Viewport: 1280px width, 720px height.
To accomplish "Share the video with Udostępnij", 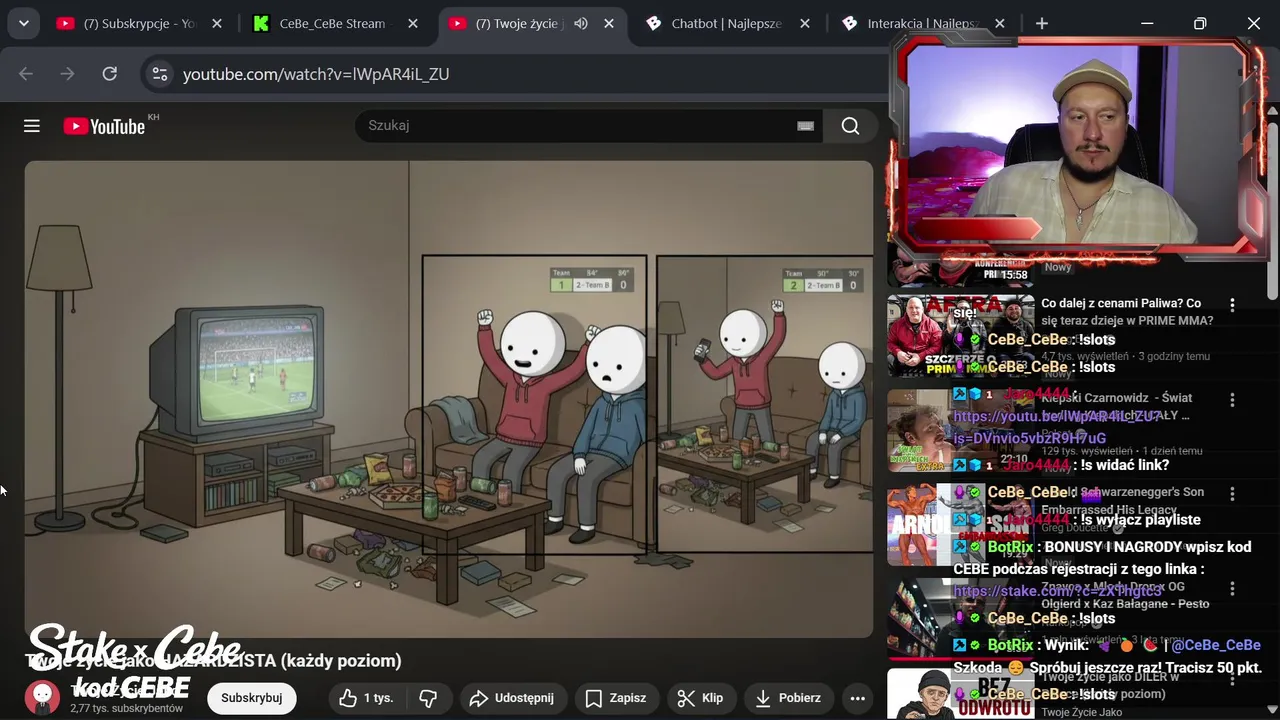I will [x=511, y=698].
